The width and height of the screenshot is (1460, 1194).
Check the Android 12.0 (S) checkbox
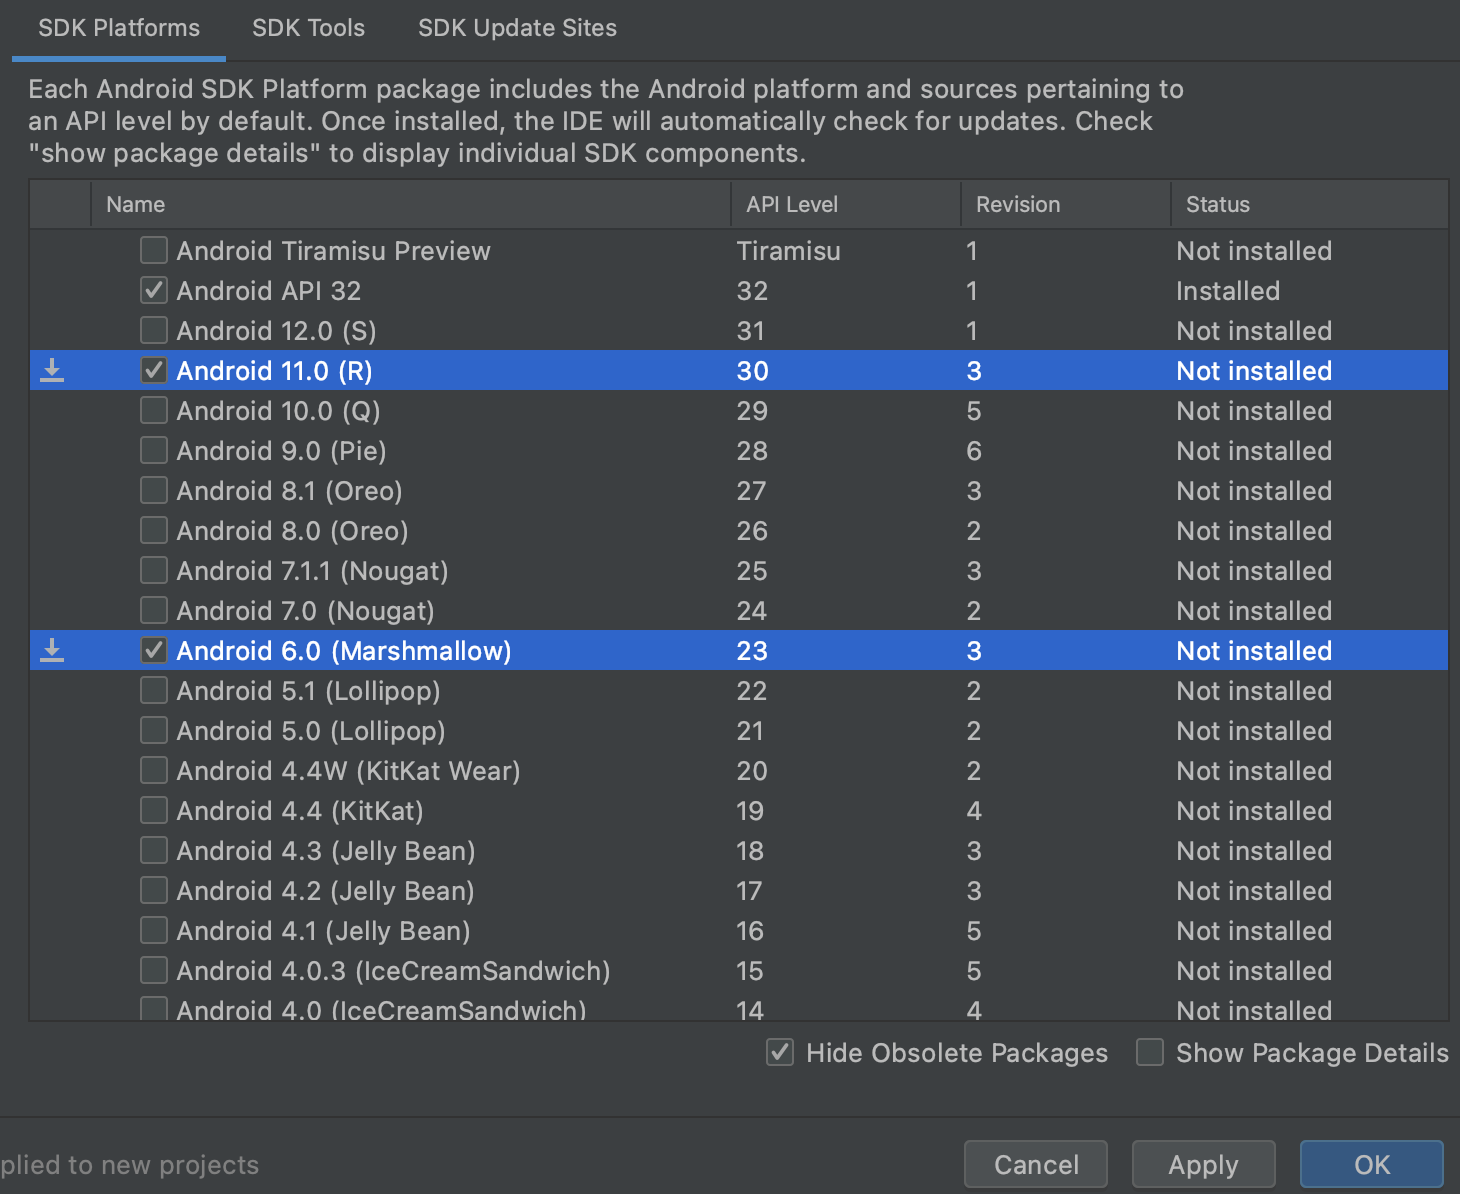click(154, 330)
